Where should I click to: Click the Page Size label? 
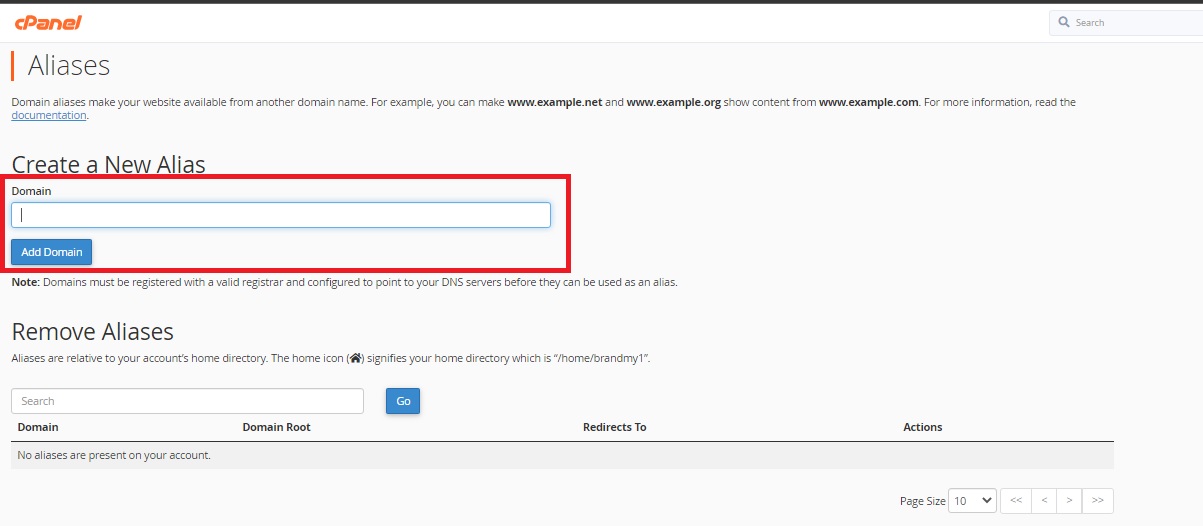point(922,501)
